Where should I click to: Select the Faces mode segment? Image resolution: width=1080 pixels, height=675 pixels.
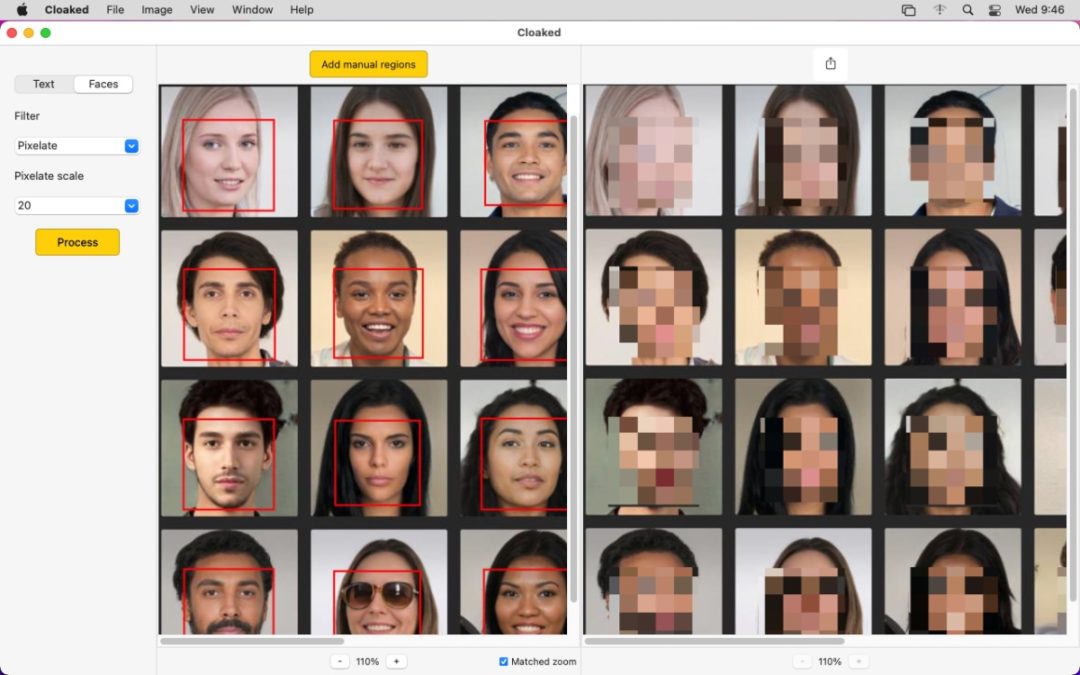103,84
